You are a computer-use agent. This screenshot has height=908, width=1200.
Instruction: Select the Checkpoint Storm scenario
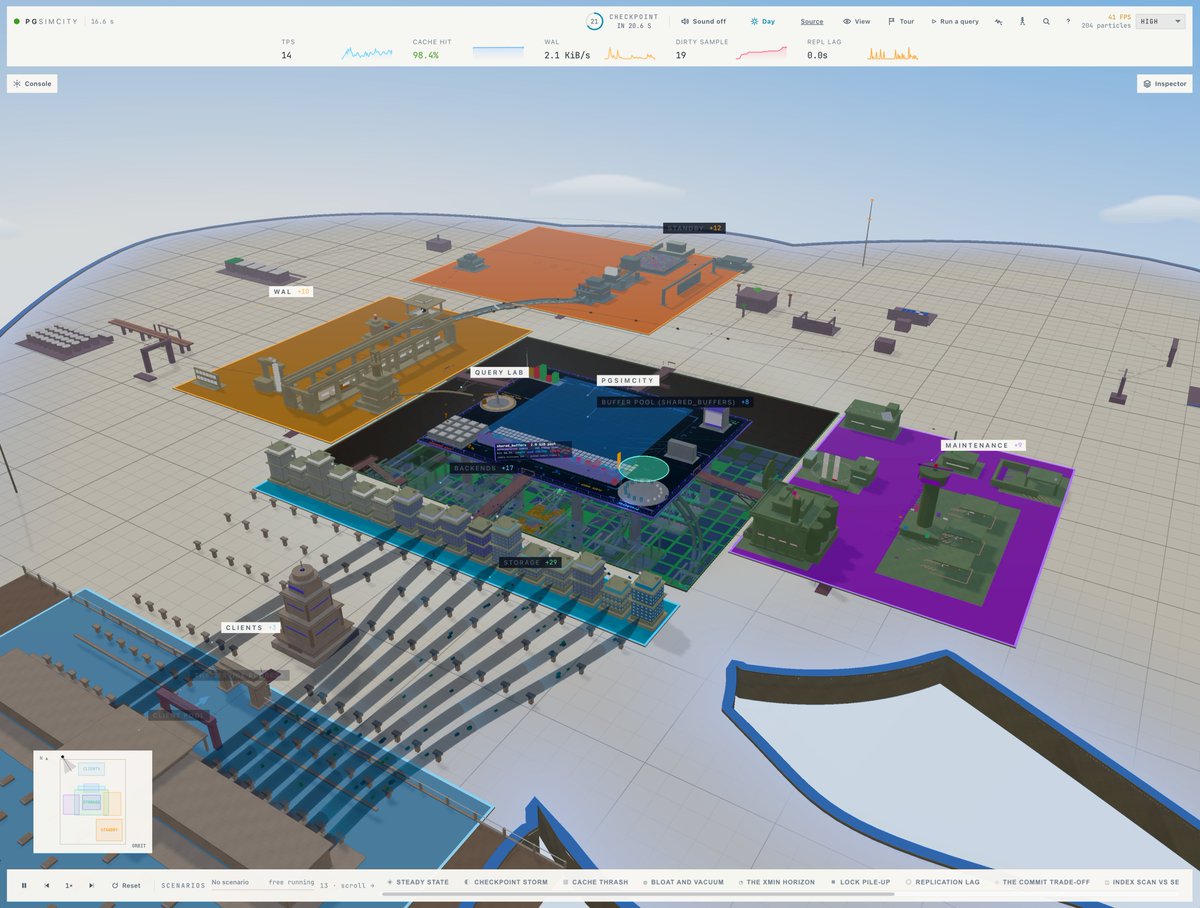pyautogui.click(x=506, y=882)
